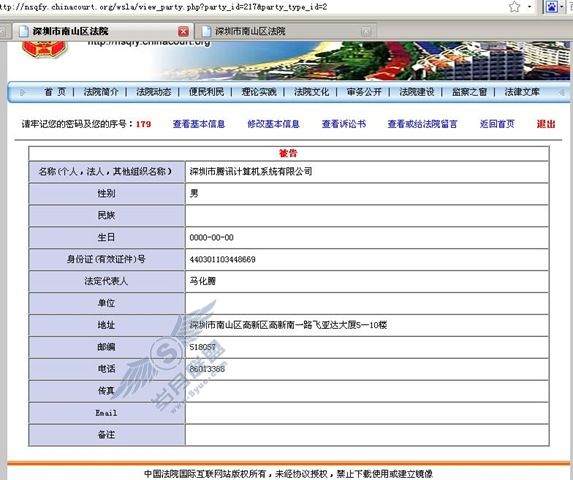Open the 便民利民 navigation item

[206, 92]
